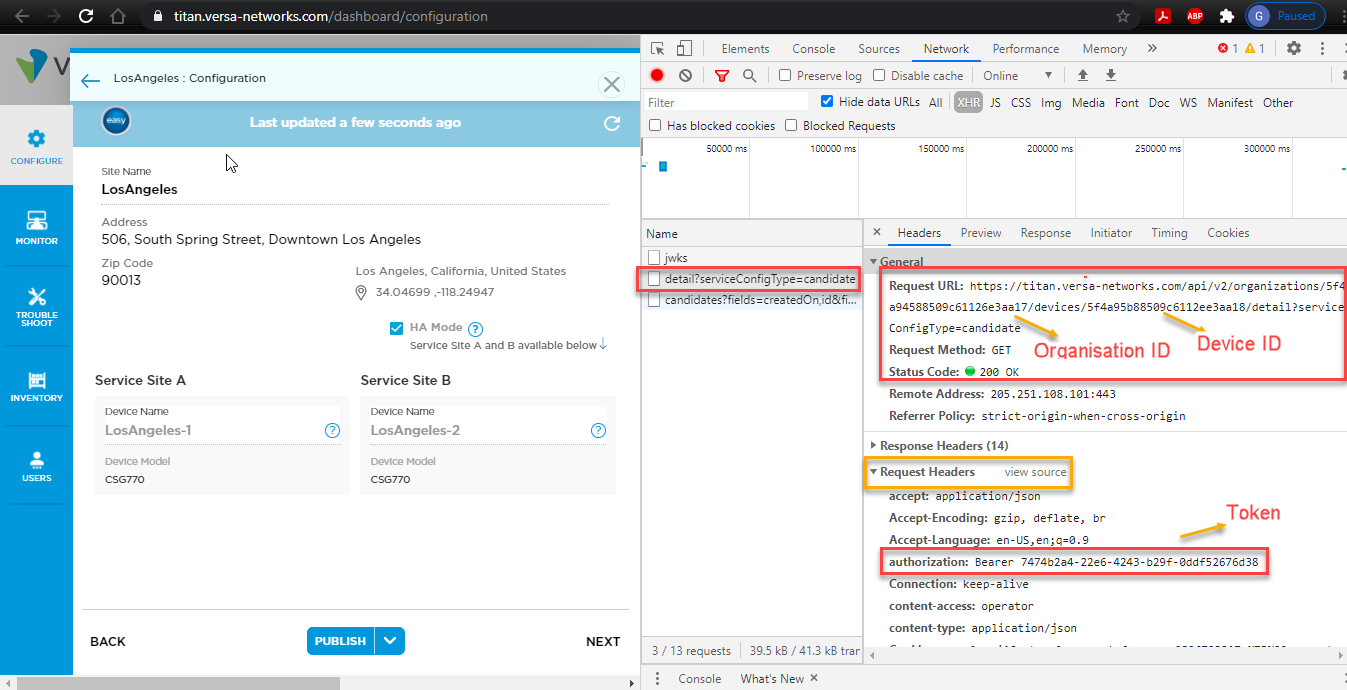This screenshot has width=1347, height=690.
Task: Uncheck the Hide data URLs checkbox
Action: click(827, 101)
